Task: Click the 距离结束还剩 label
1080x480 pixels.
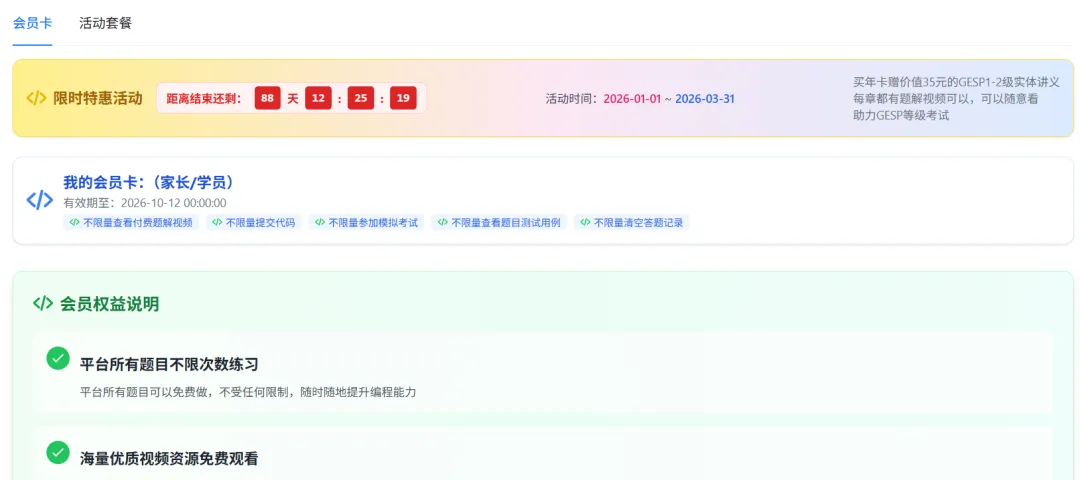Action: pyautogui.click(x=204, y=98)
